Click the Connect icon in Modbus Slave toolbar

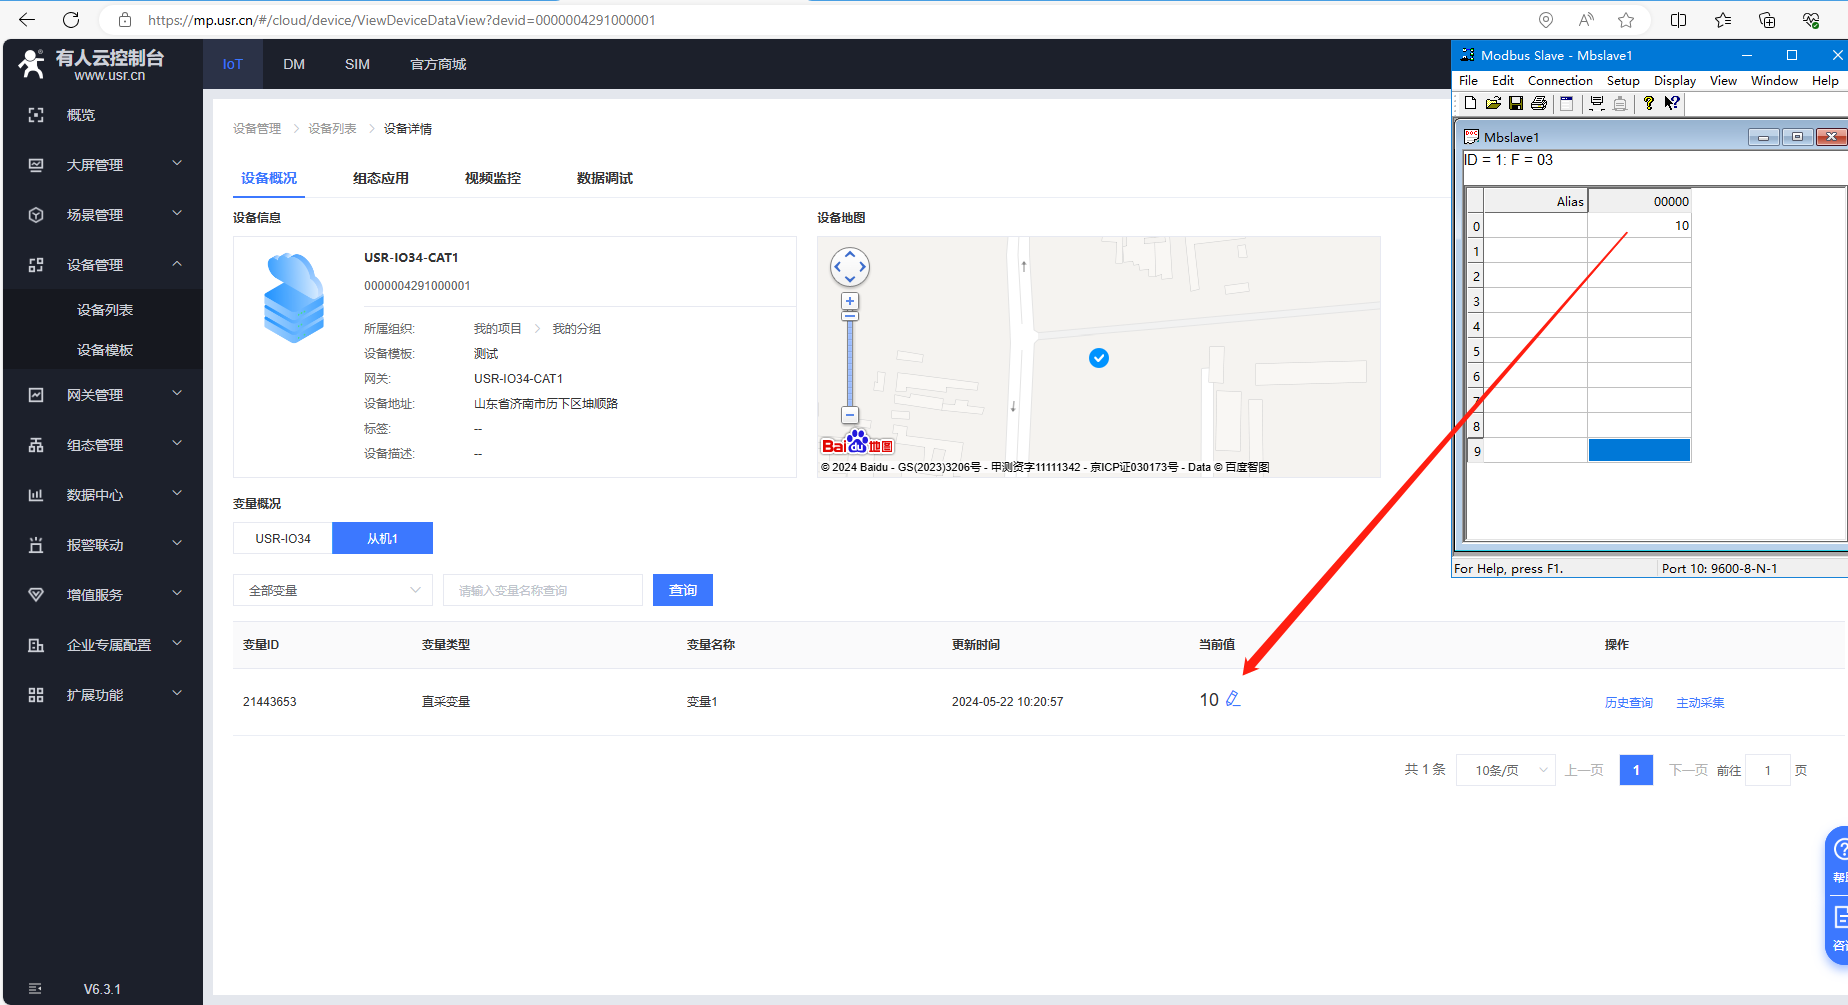click(x=1597, y=103)
